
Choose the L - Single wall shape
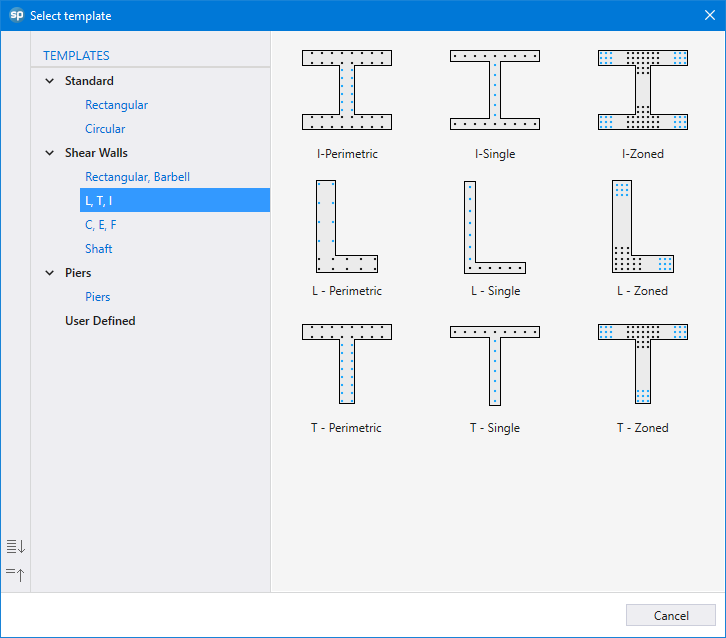point(495,227)
